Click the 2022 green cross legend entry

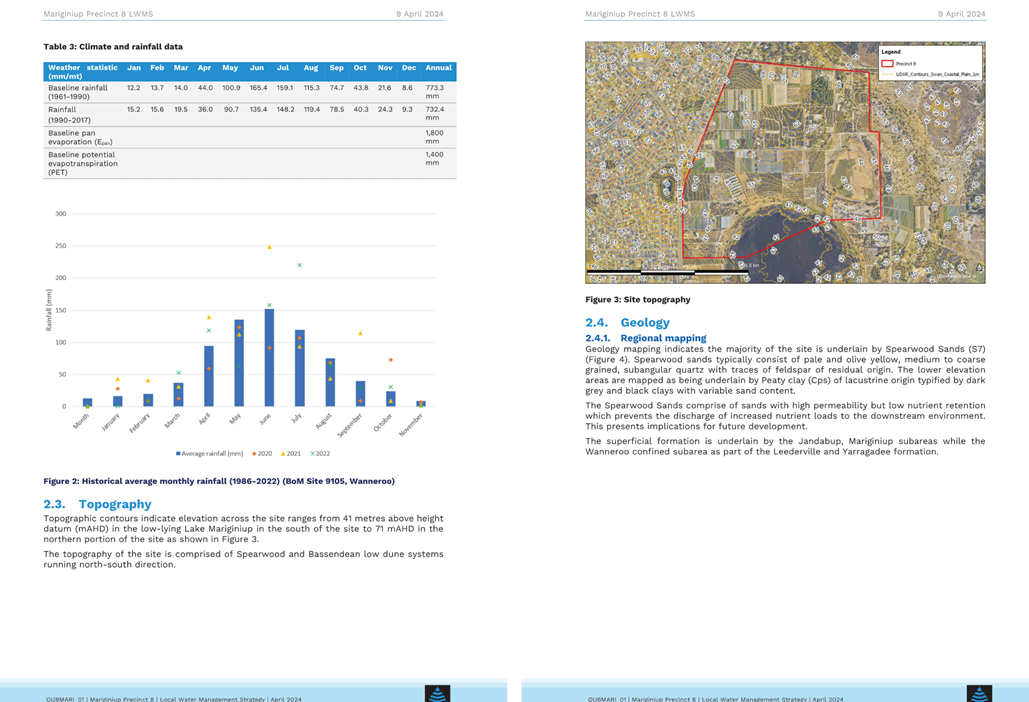click(320, 453)
